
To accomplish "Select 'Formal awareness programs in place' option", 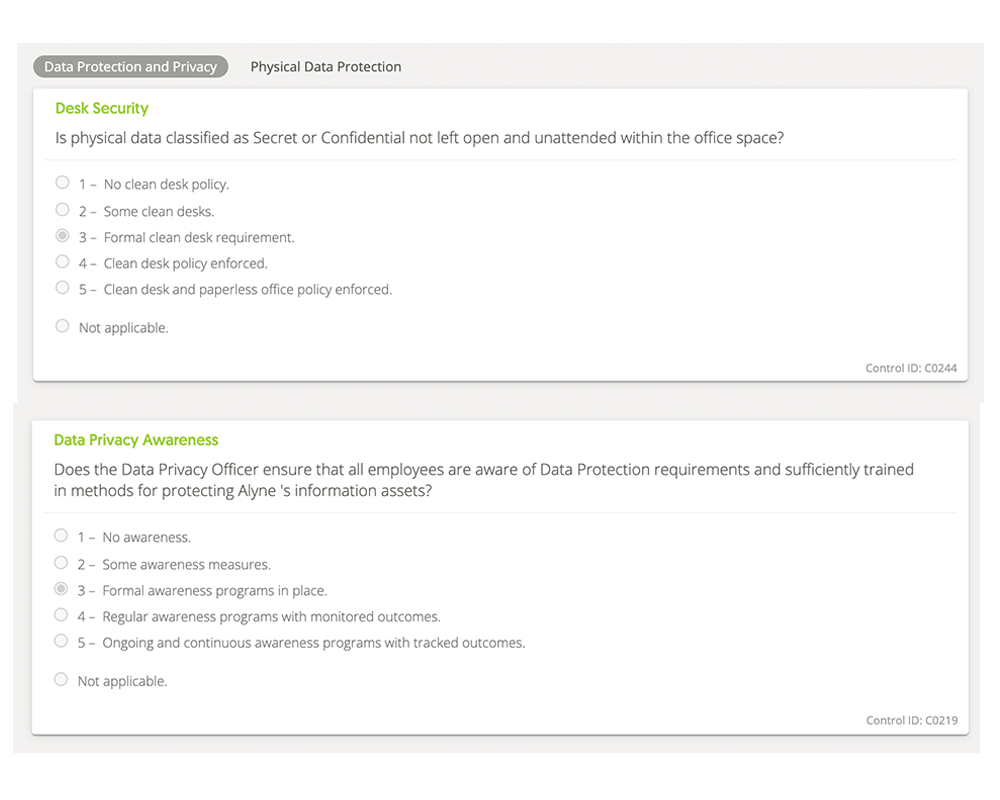I will (61, 589).
